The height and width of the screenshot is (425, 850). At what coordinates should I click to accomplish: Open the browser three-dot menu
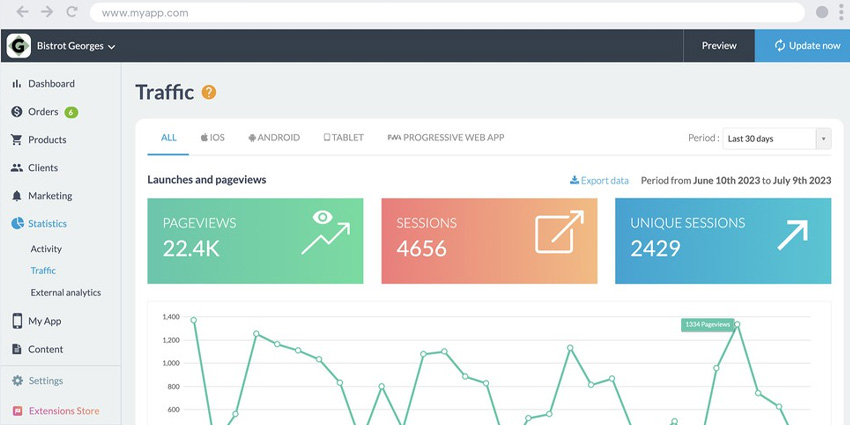click(x=841, y=12)
